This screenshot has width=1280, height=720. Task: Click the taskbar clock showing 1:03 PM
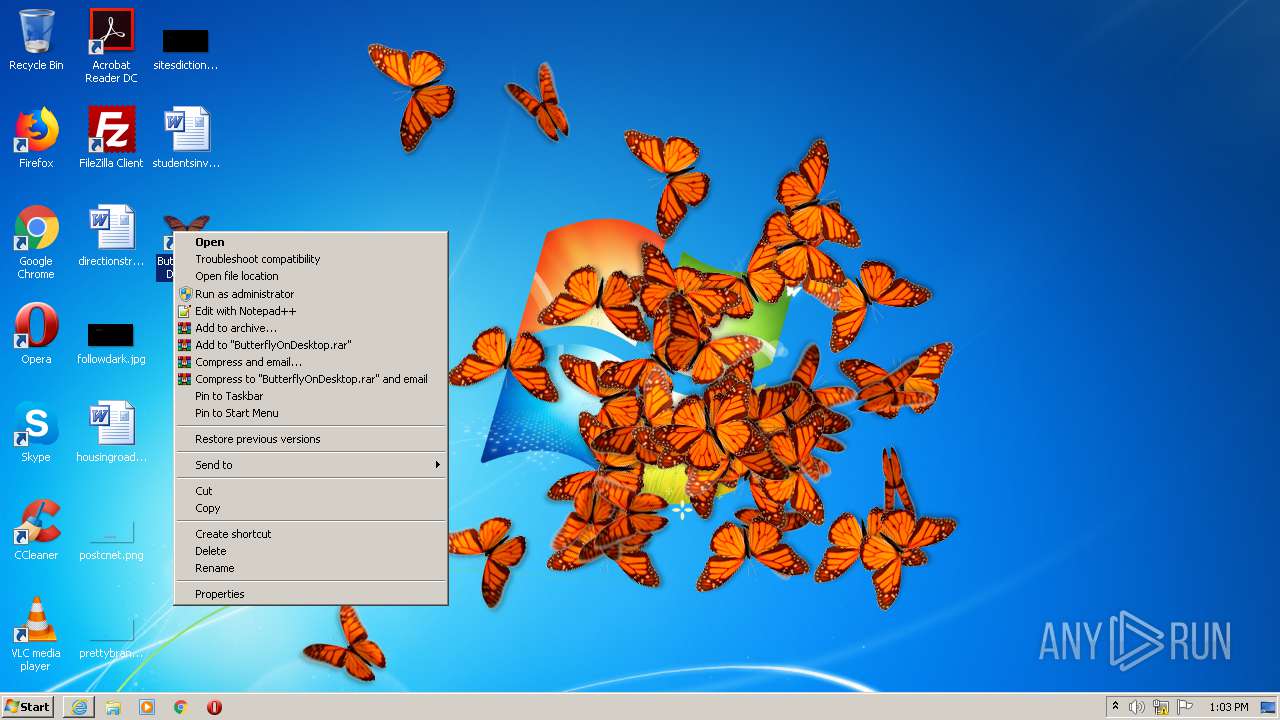point(1228,707)
